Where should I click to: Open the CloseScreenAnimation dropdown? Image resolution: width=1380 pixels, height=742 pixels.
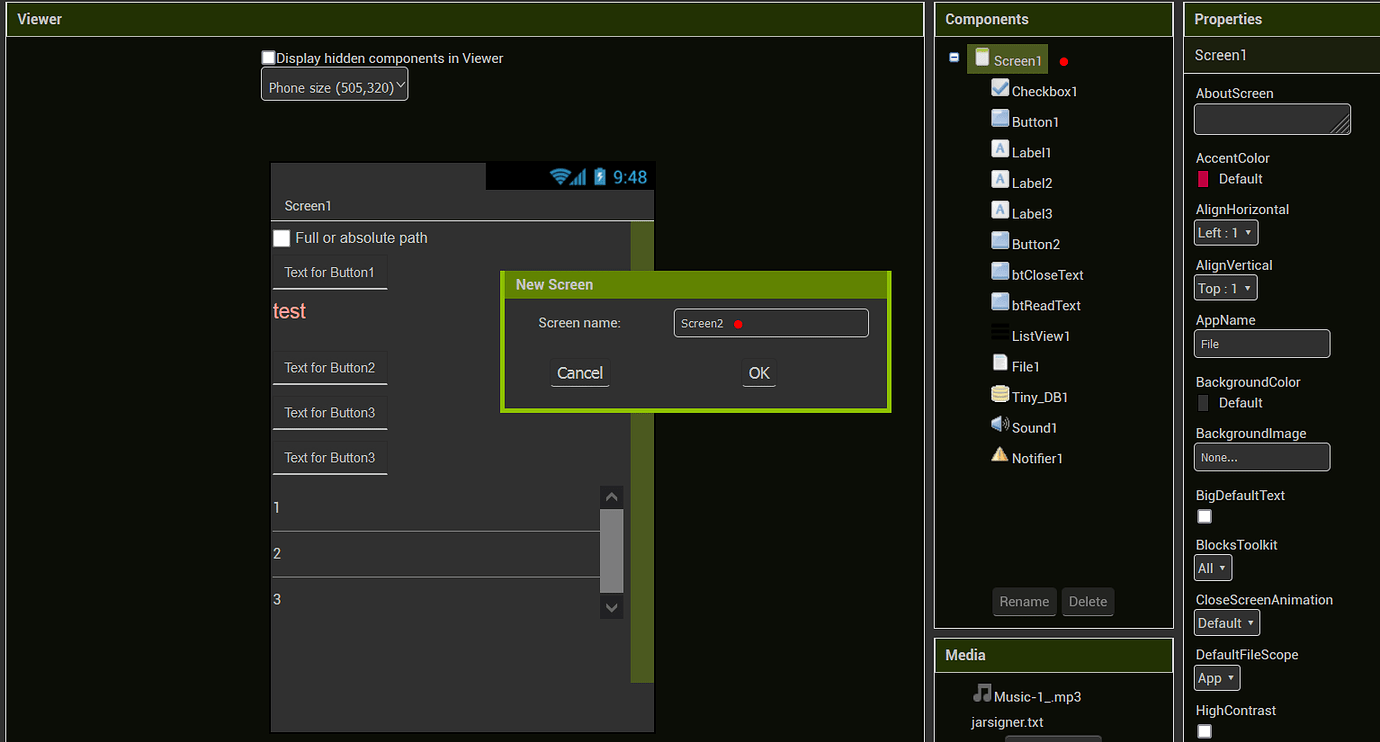(1226, 622)
